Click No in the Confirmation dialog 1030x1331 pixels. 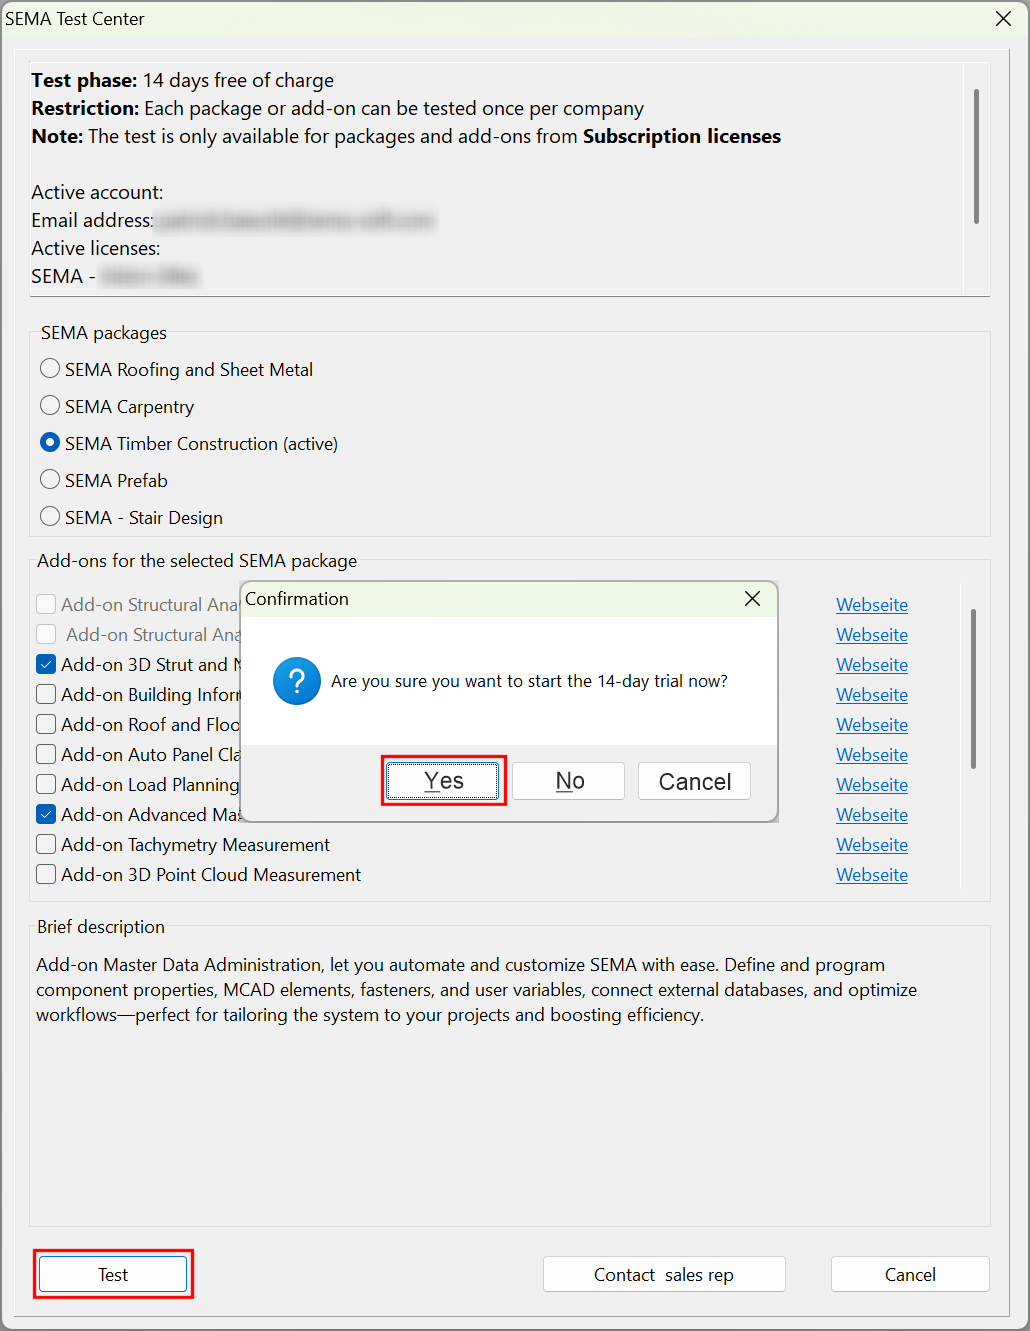[569, 781]
